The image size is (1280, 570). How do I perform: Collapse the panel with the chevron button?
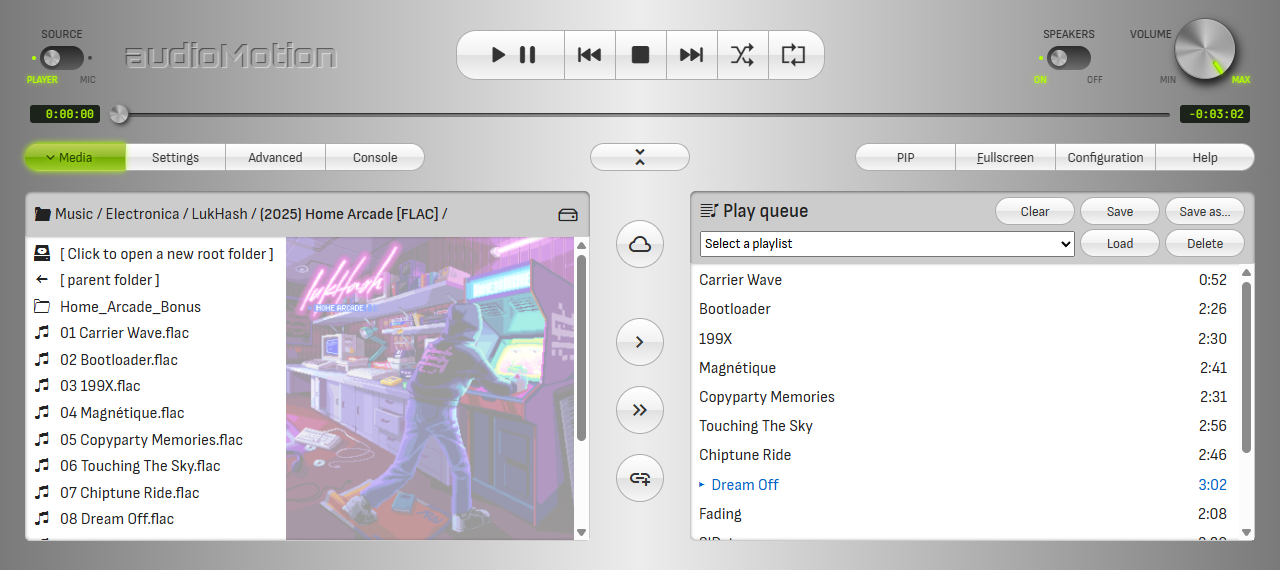[x=640, y=157]
